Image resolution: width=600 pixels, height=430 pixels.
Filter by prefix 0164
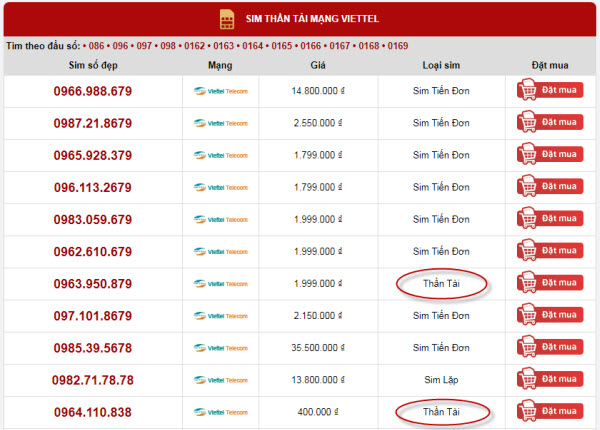(253, 46)
